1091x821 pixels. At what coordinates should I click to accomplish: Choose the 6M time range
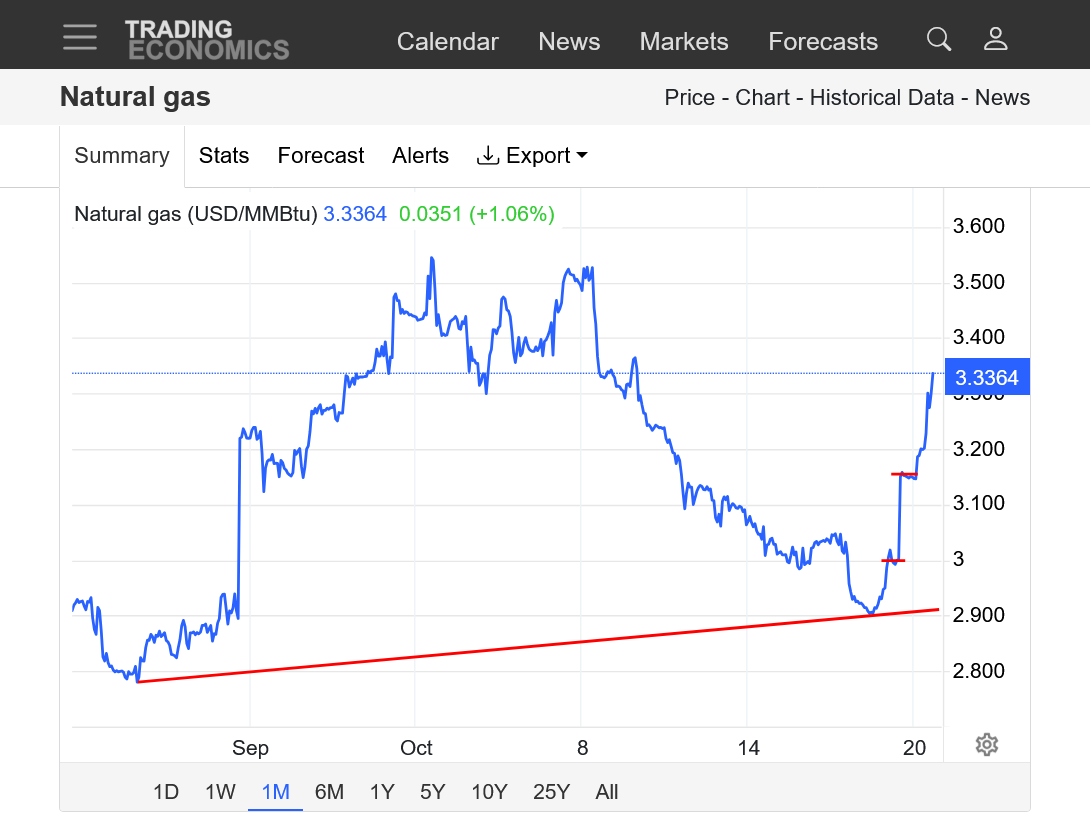(329, 792)
